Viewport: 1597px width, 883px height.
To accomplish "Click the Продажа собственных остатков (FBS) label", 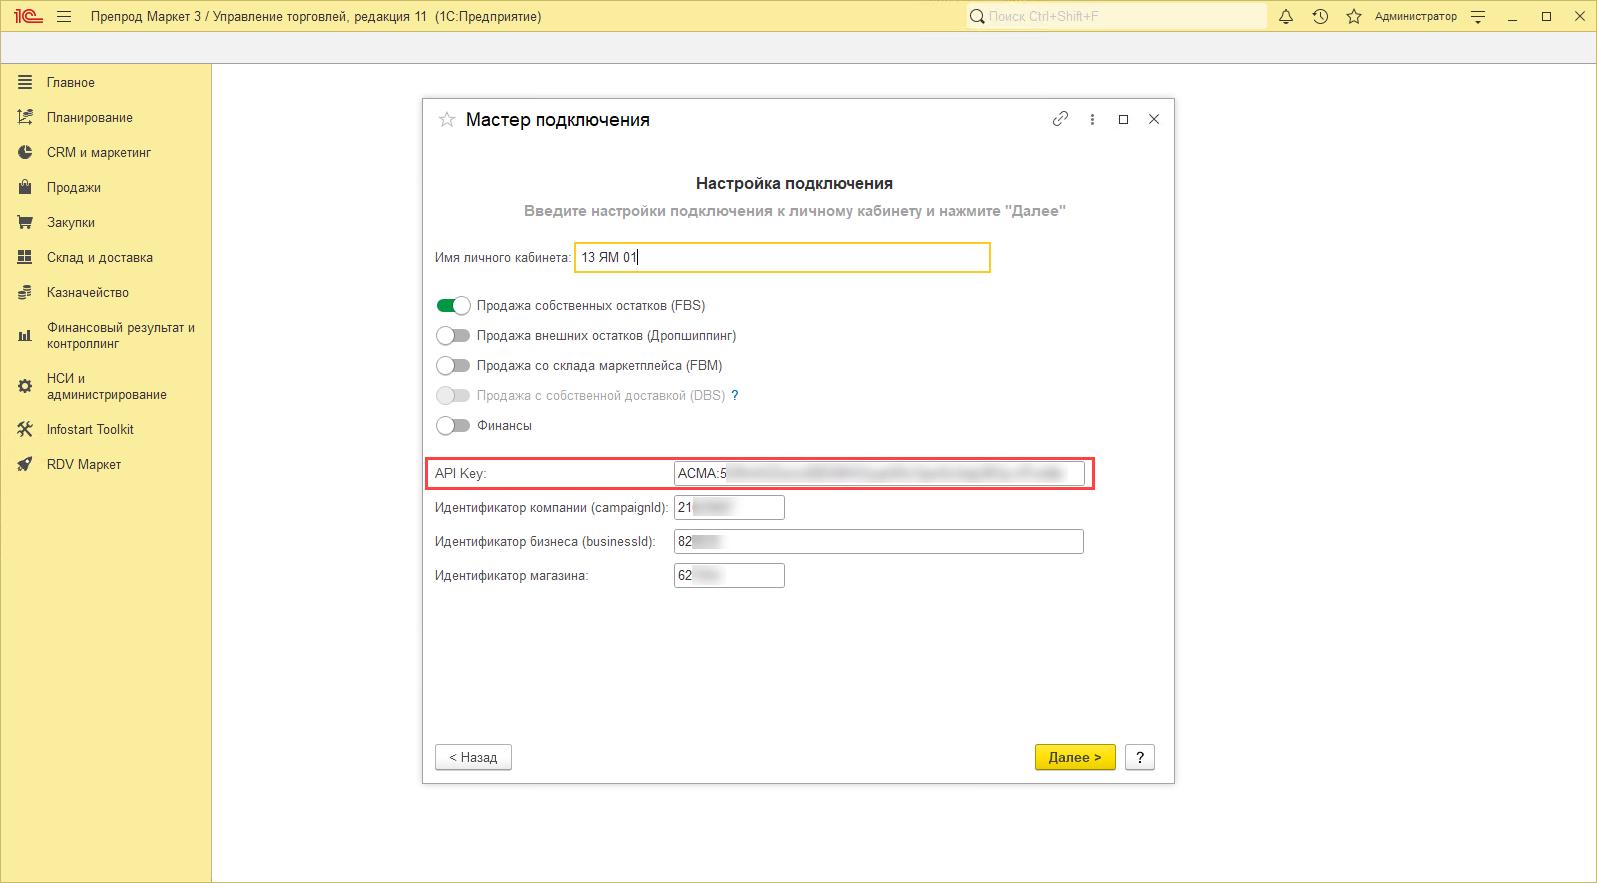I will click(x=591, y=305).
